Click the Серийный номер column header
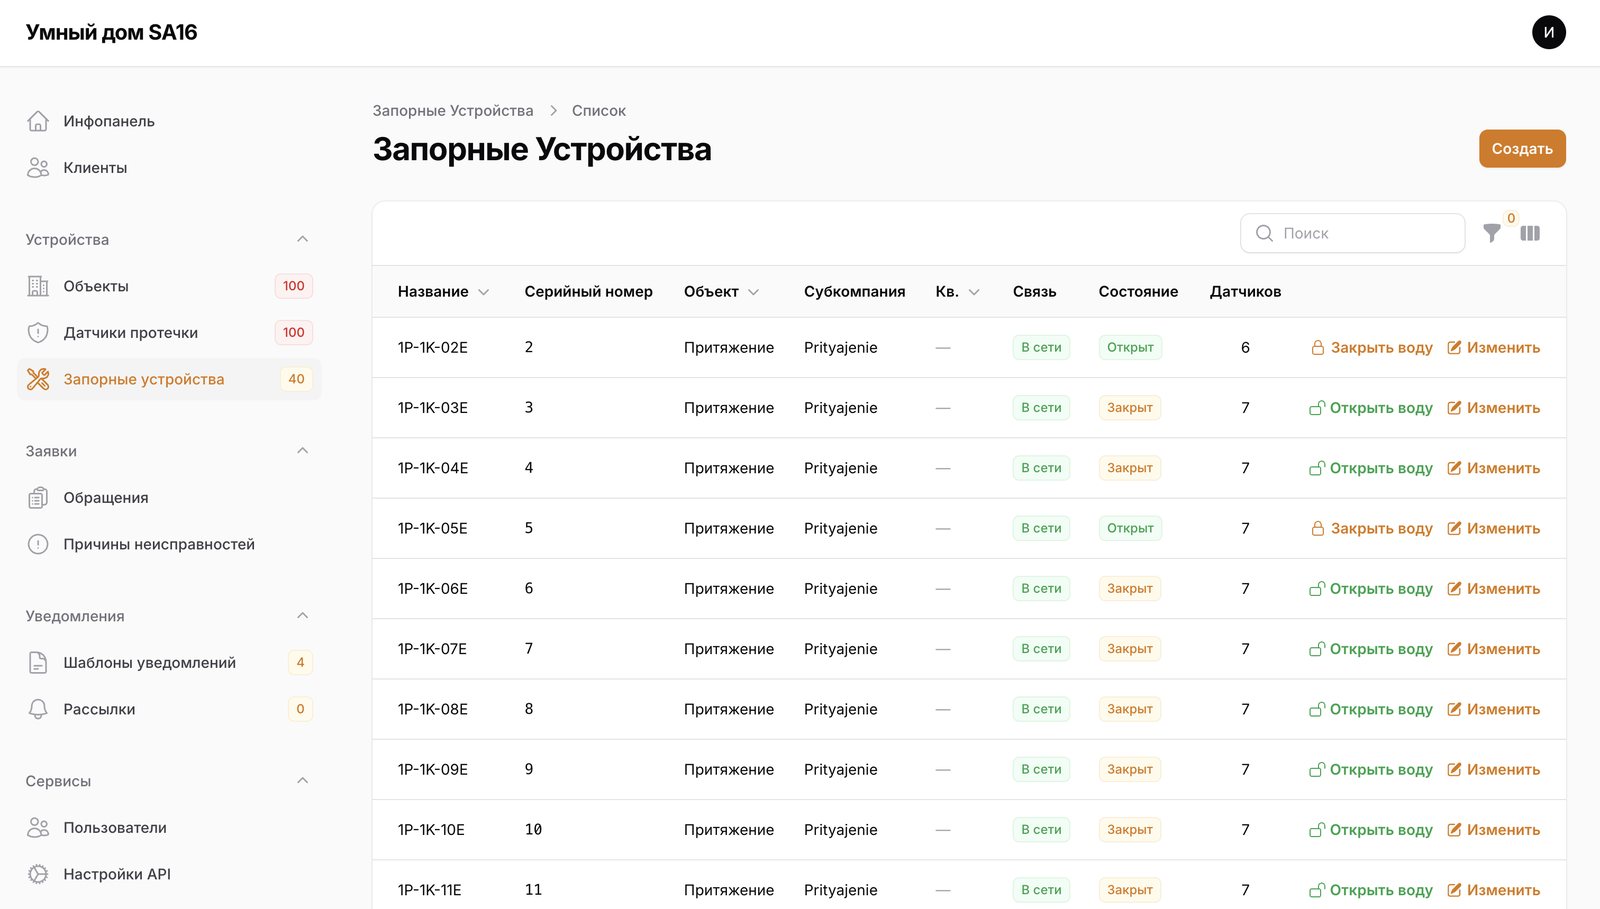 [589, 292]
